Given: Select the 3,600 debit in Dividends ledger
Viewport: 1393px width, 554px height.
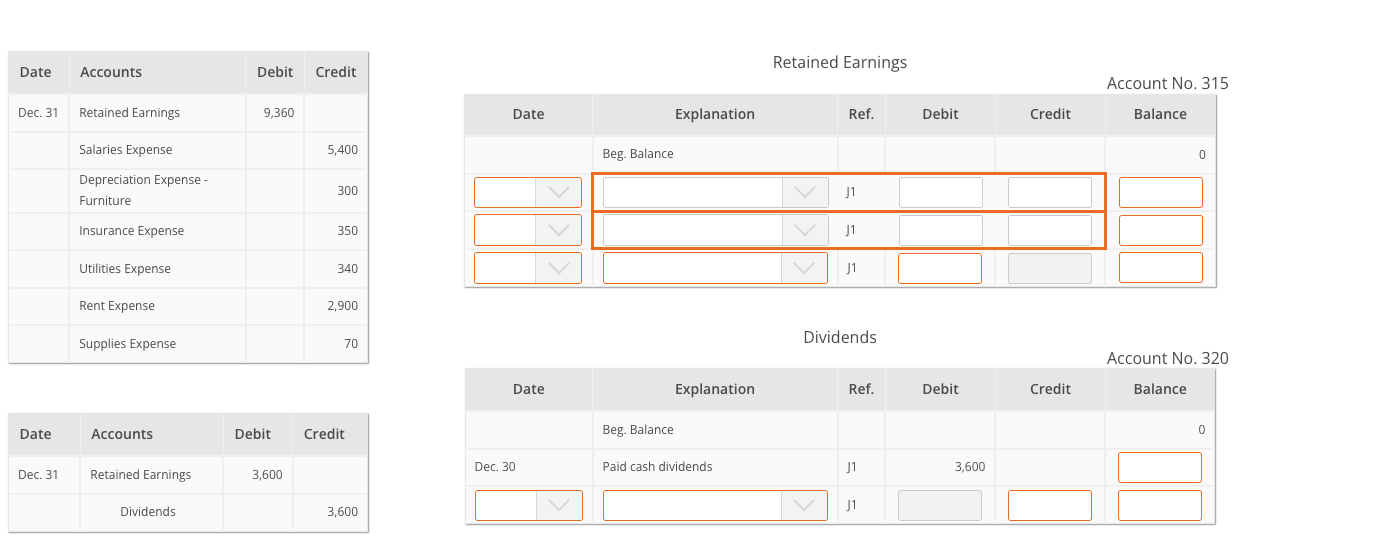Looking at the screenshot, I should [x=970, y=467].
